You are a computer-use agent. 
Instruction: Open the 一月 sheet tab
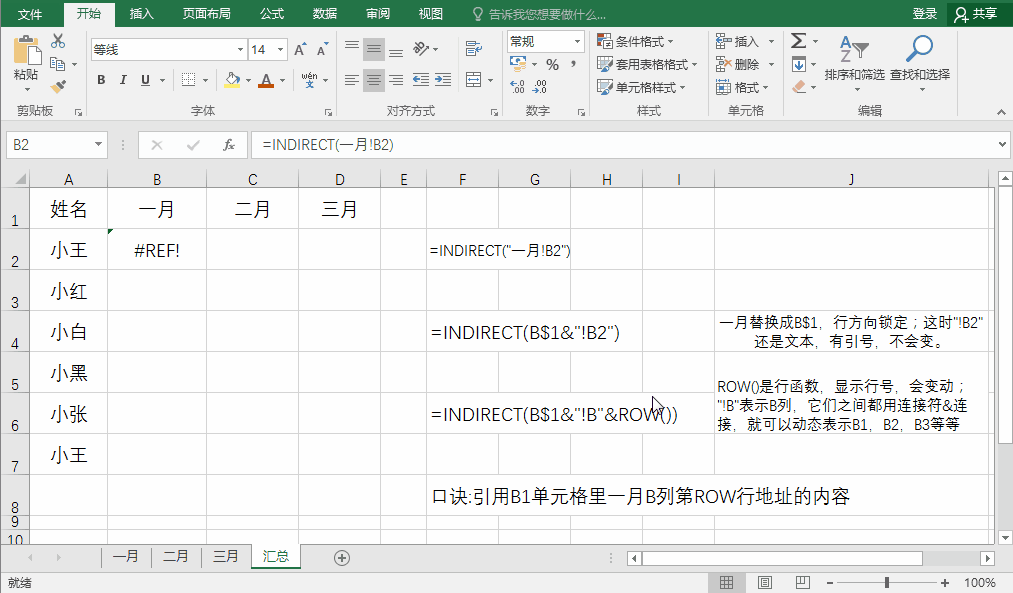click(x=126, y=556)
